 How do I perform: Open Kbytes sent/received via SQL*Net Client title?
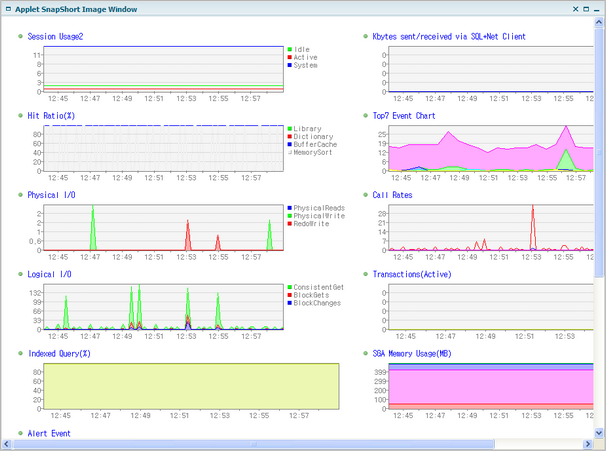pyautogui.click(x=449, y=37)
